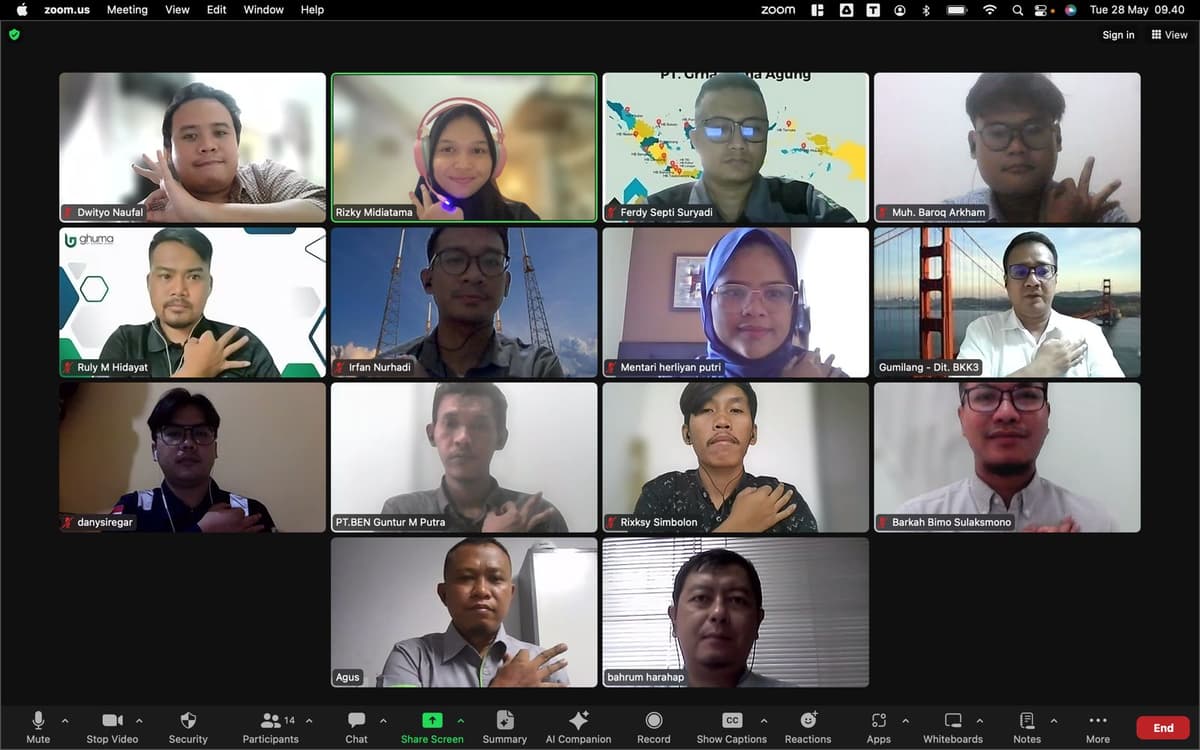Open the Apps icon in toolbar

879,721
